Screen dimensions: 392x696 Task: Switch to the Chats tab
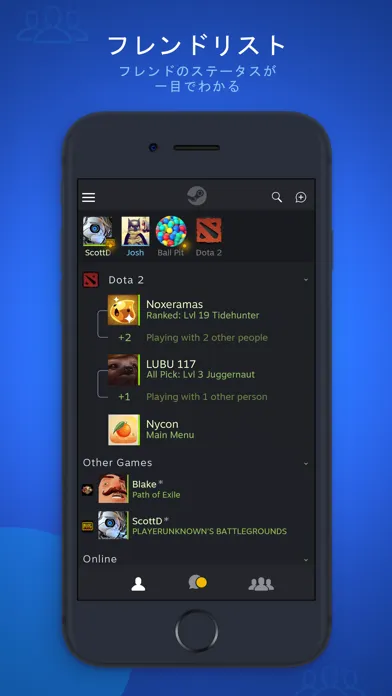[197, 582]
